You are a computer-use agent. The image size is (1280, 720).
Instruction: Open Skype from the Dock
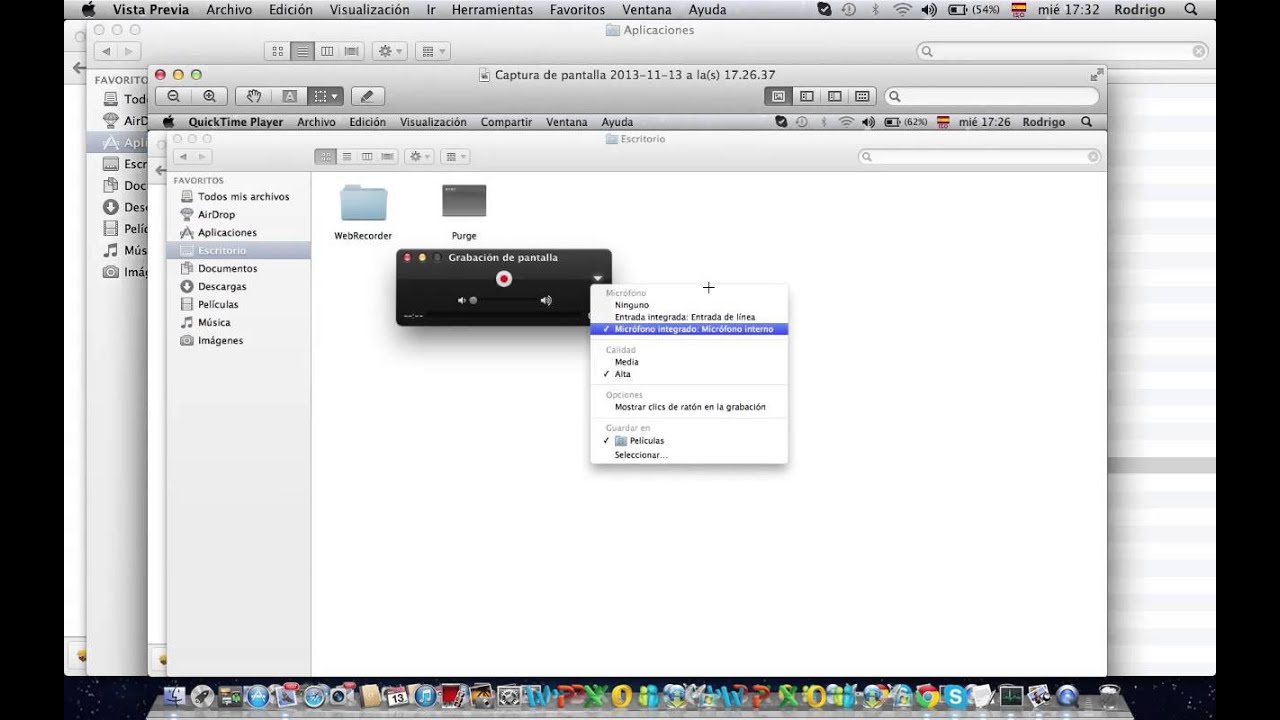[955, 696]
